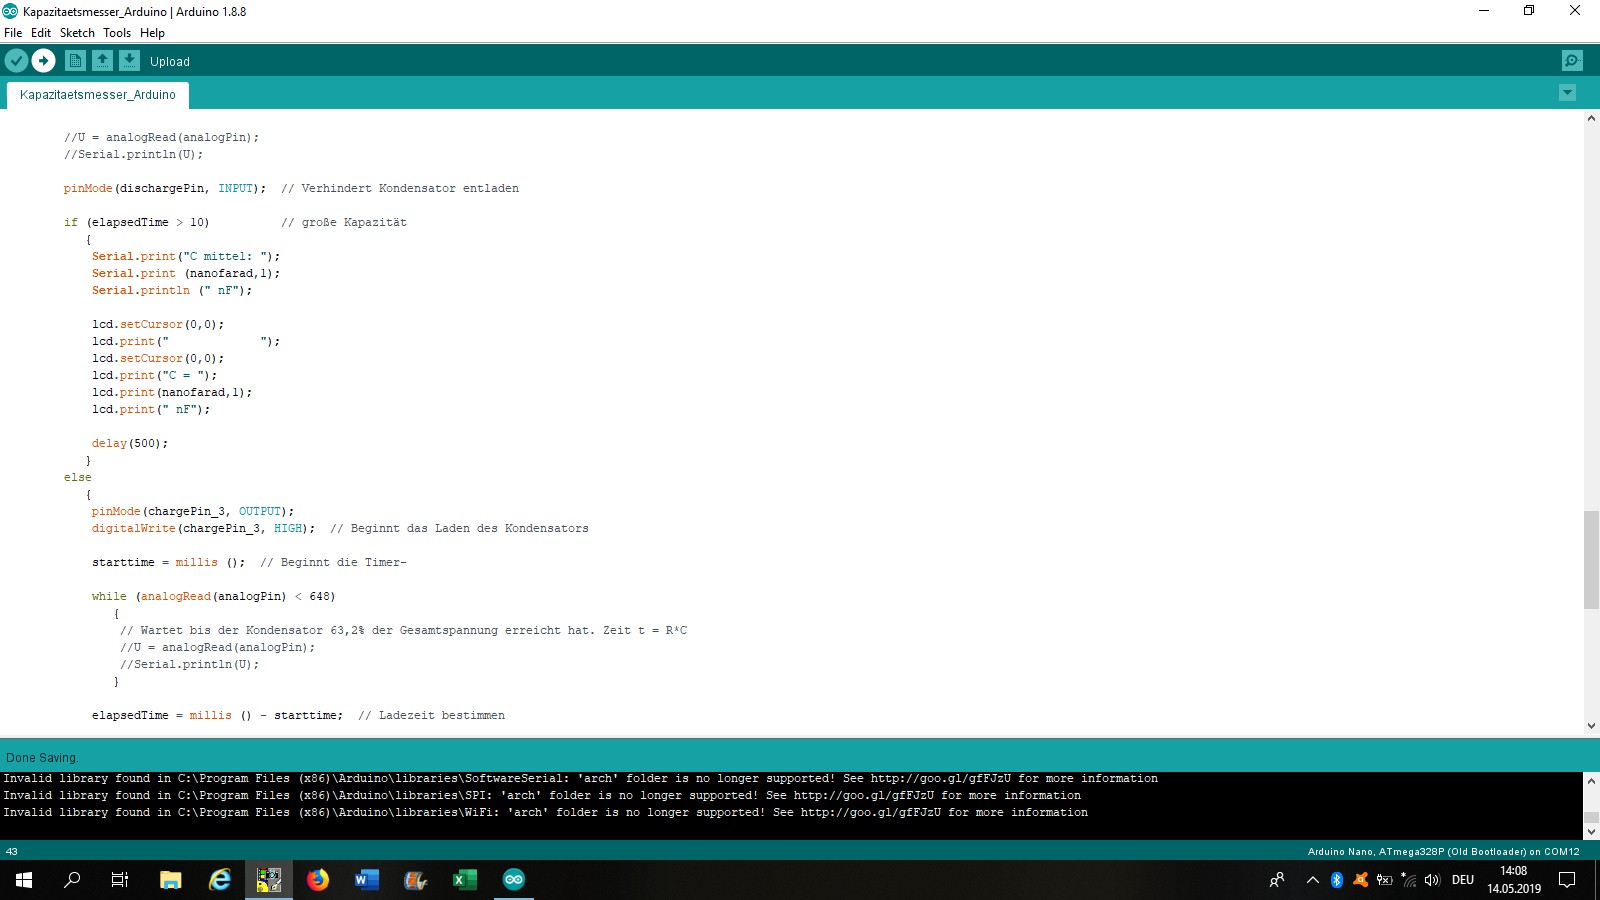
Task: Click the SPI invalid library console line
Action: (542, 796)
